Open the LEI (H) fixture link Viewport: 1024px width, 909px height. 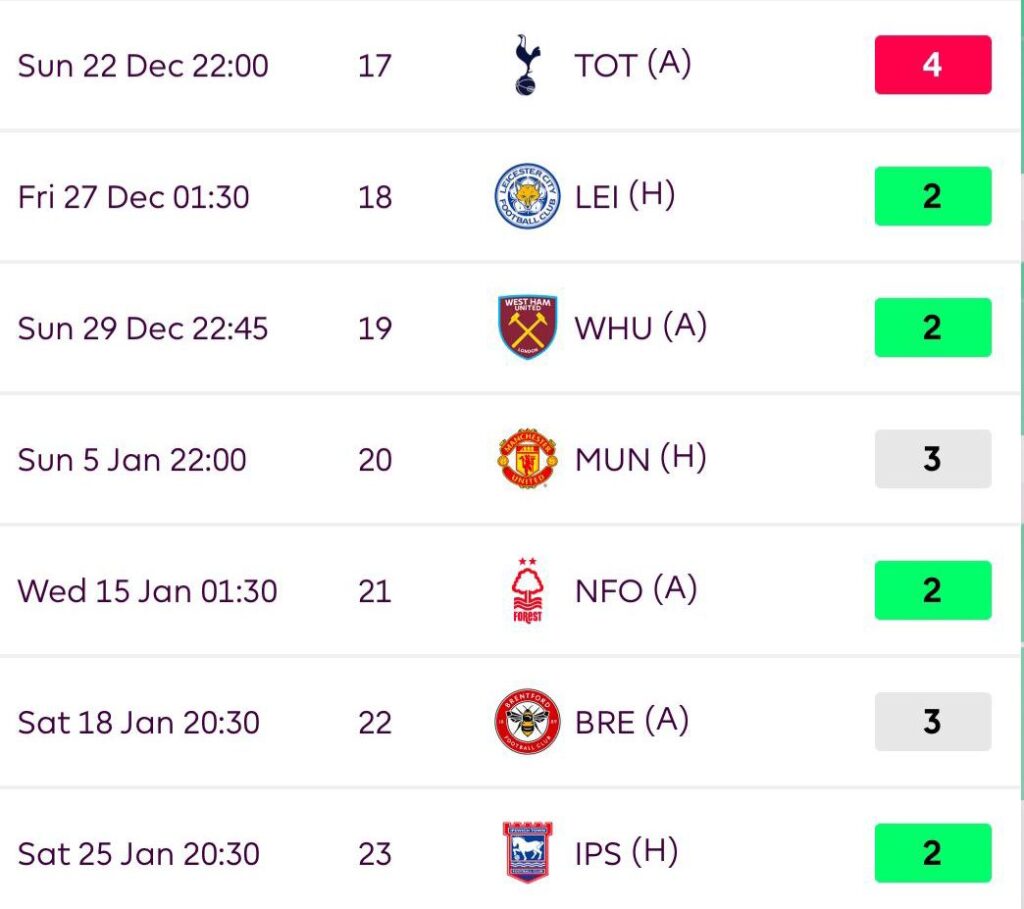coord(624,196)
